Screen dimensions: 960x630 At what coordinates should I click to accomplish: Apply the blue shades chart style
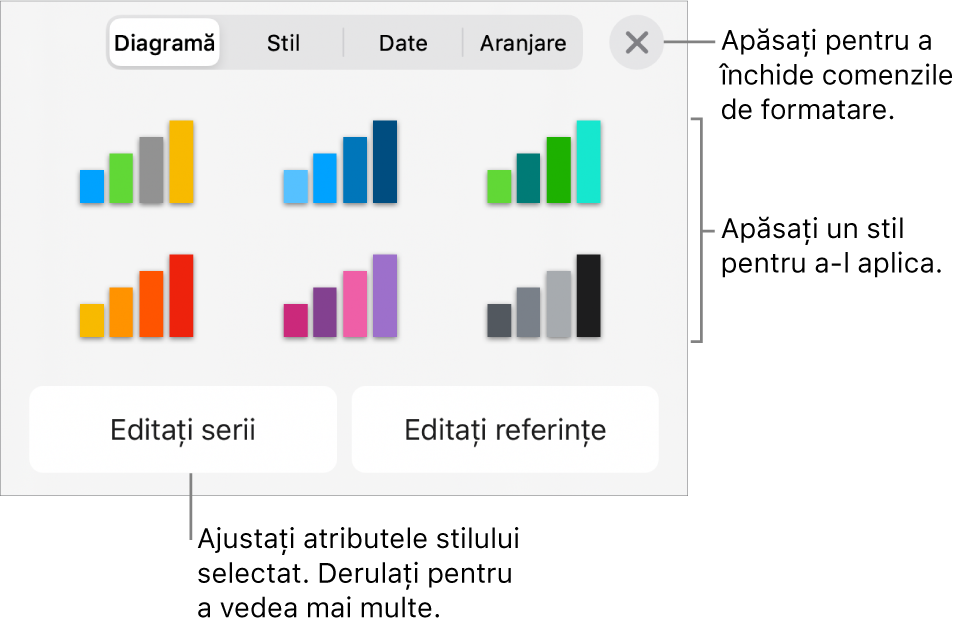point(340,163)
